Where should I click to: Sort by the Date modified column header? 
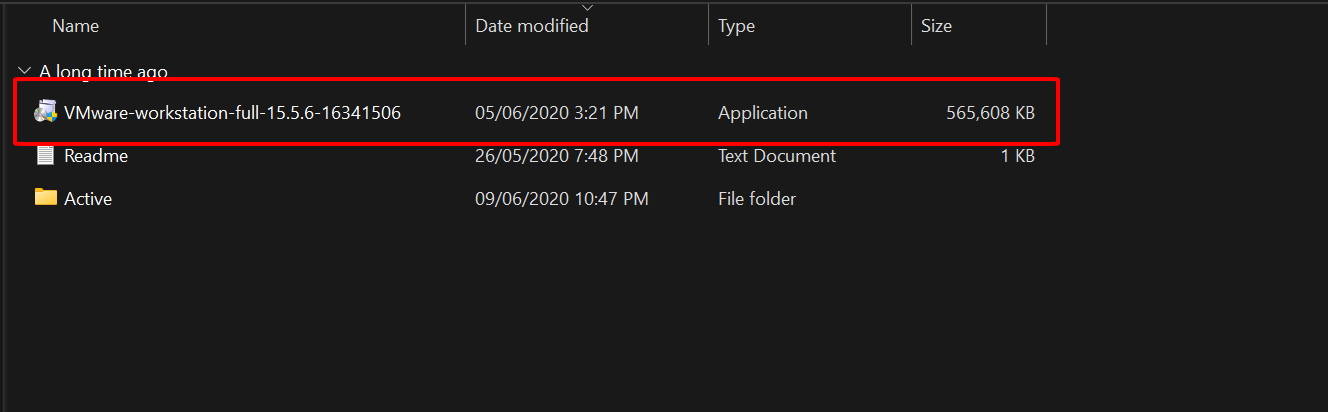532,26
